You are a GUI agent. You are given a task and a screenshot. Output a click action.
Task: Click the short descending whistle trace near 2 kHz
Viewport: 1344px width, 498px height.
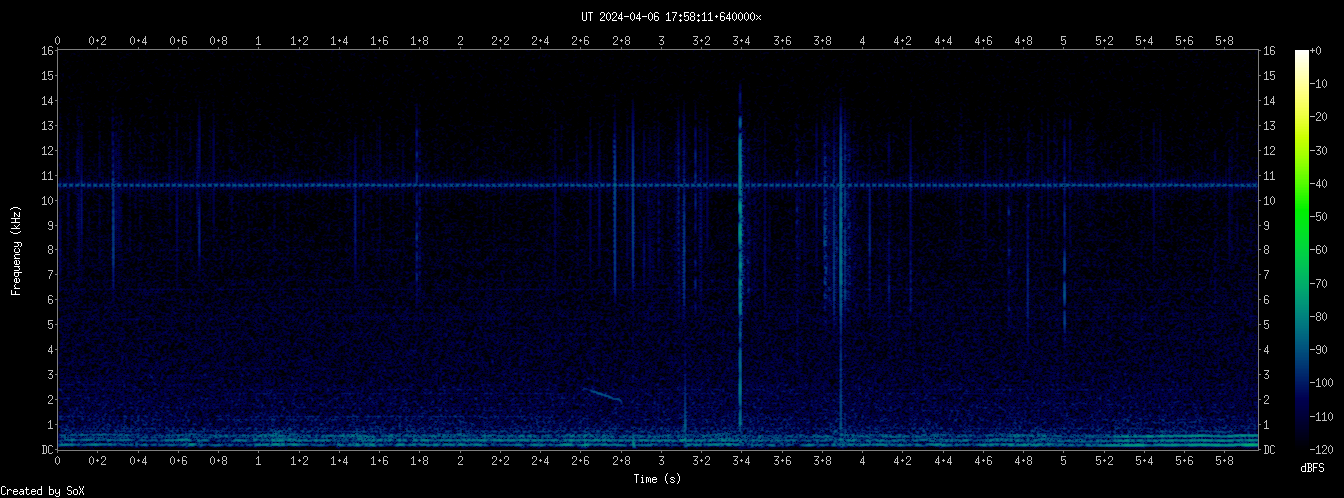click(x=604, y=395)
